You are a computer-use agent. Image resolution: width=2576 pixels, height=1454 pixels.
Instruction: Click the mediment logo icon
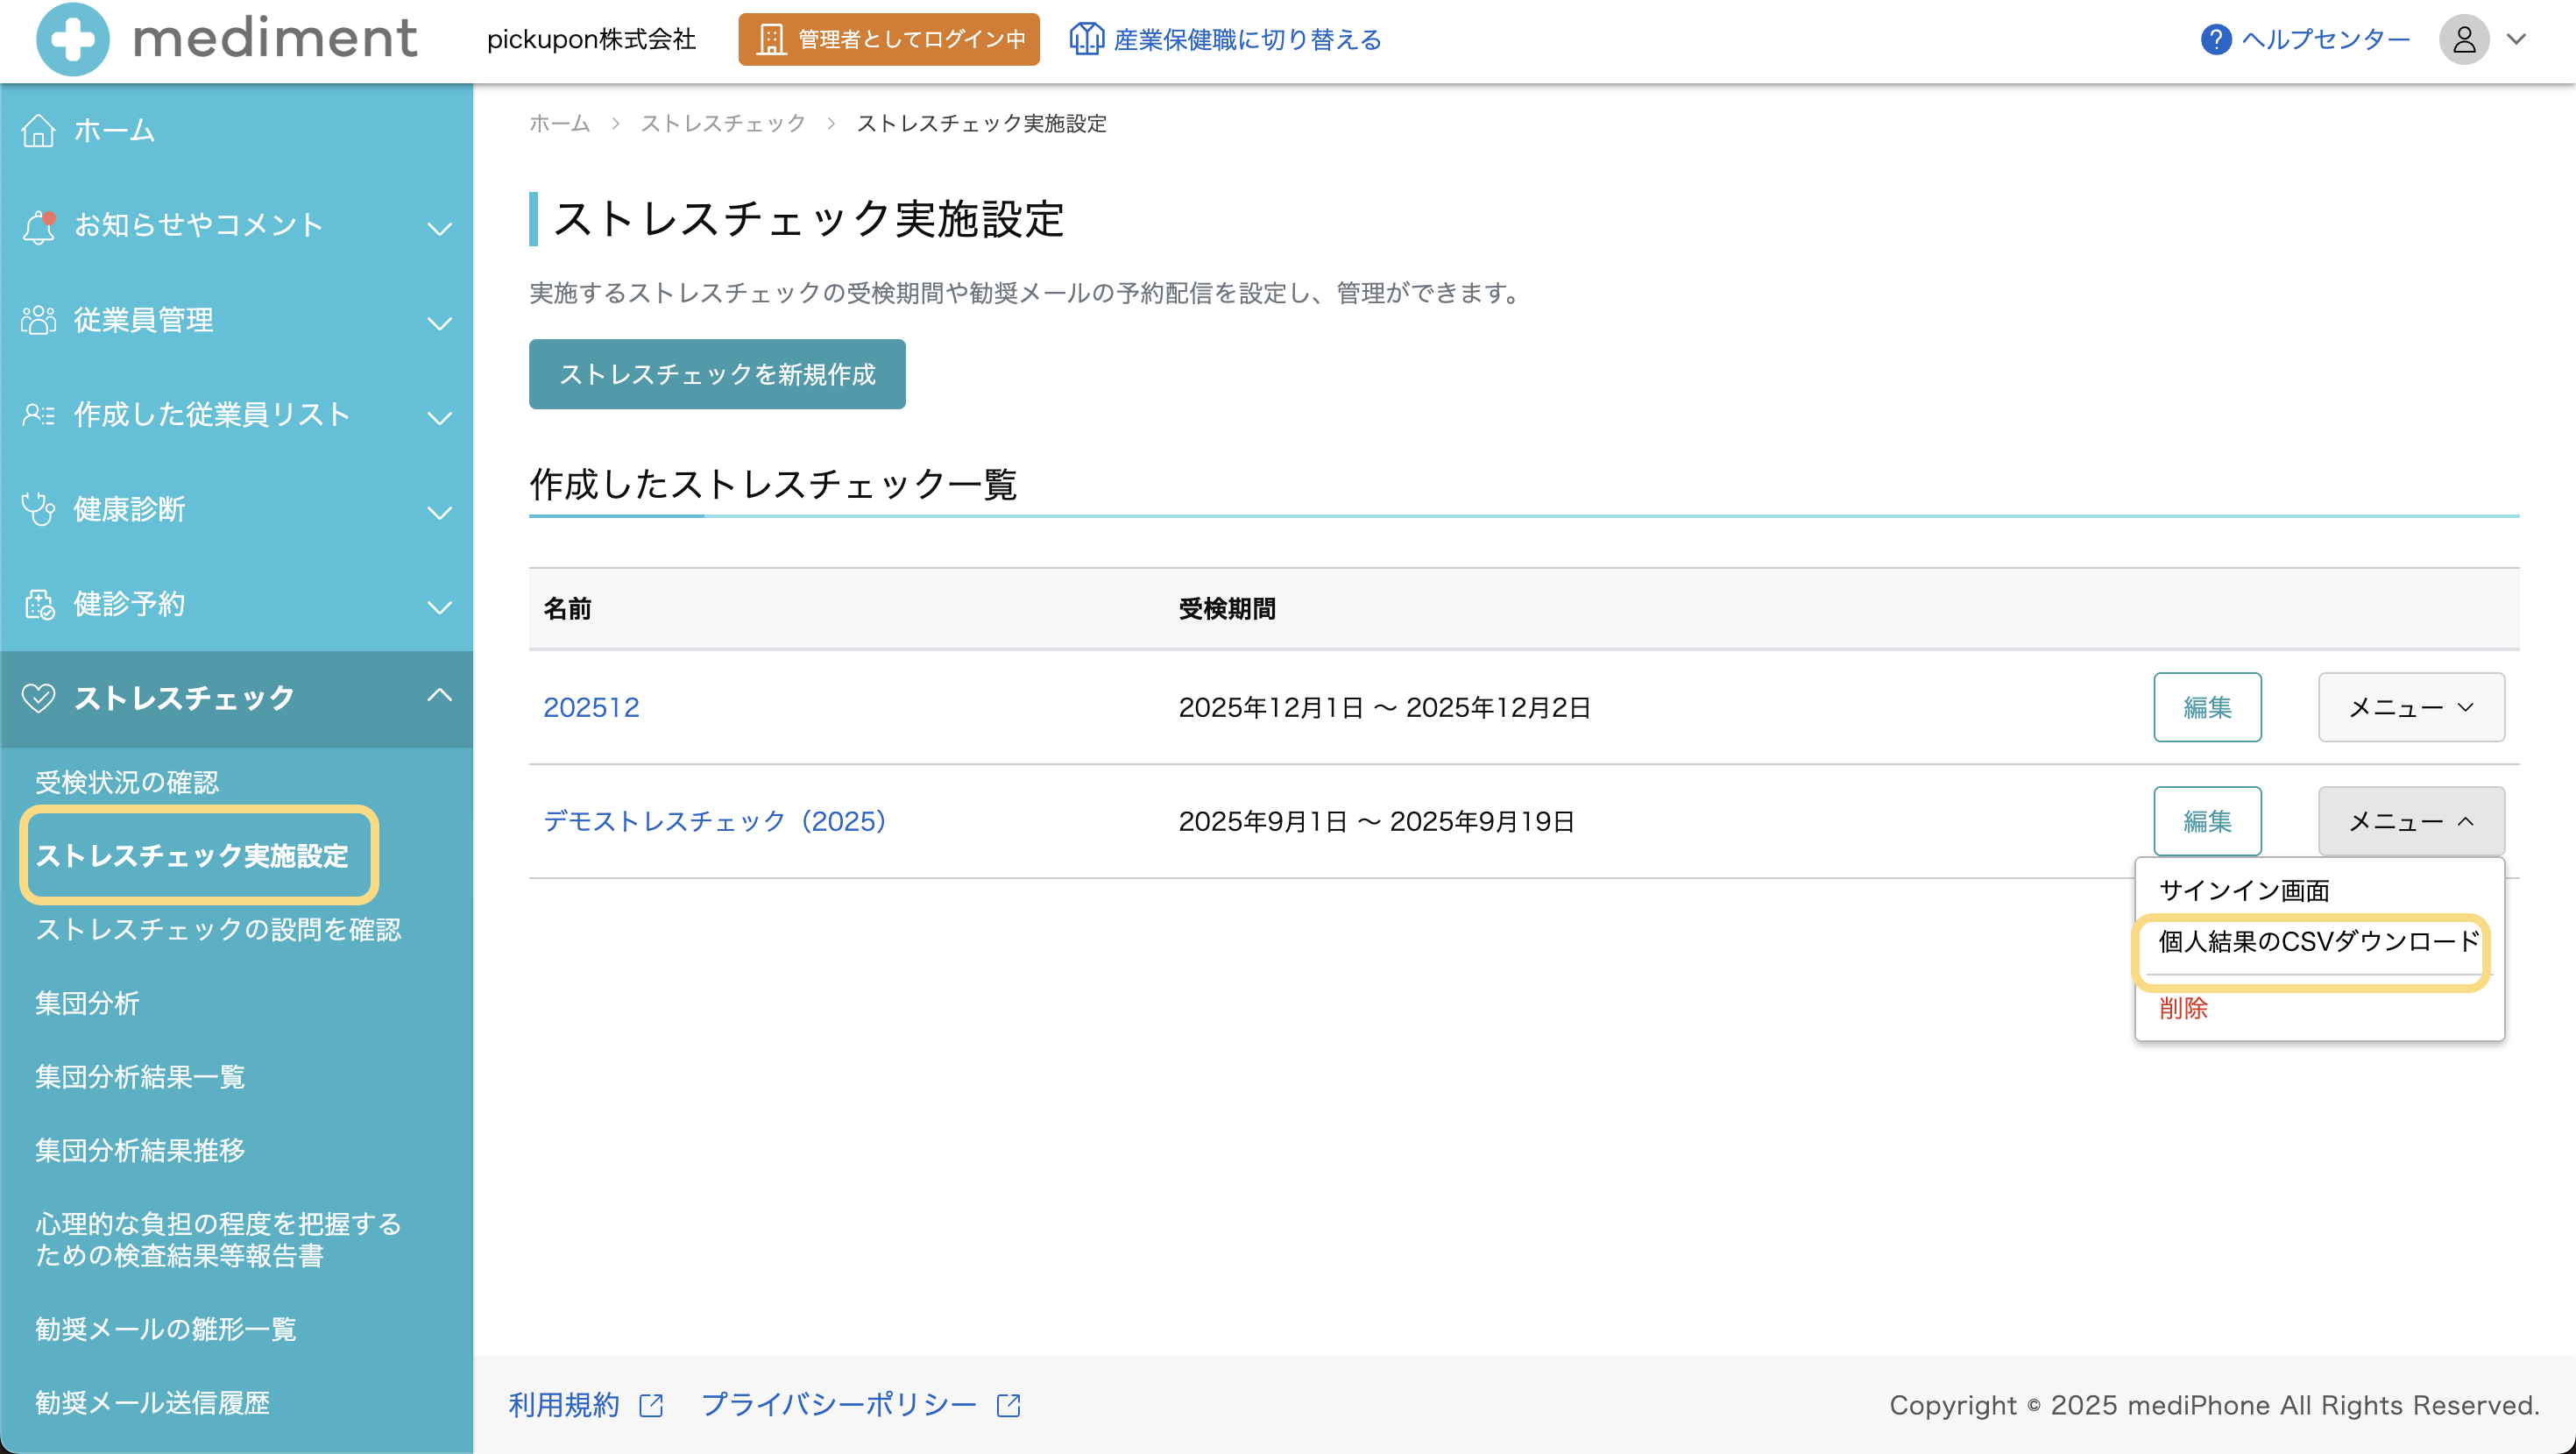[72, 39]
